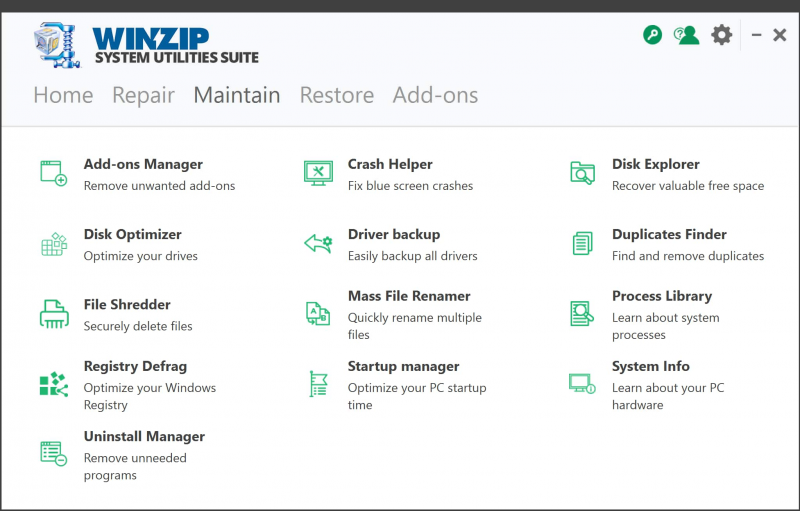Click the Driver backup arrow icon
Viewport: 800px width, 511px height.
[x=318, y=244]
